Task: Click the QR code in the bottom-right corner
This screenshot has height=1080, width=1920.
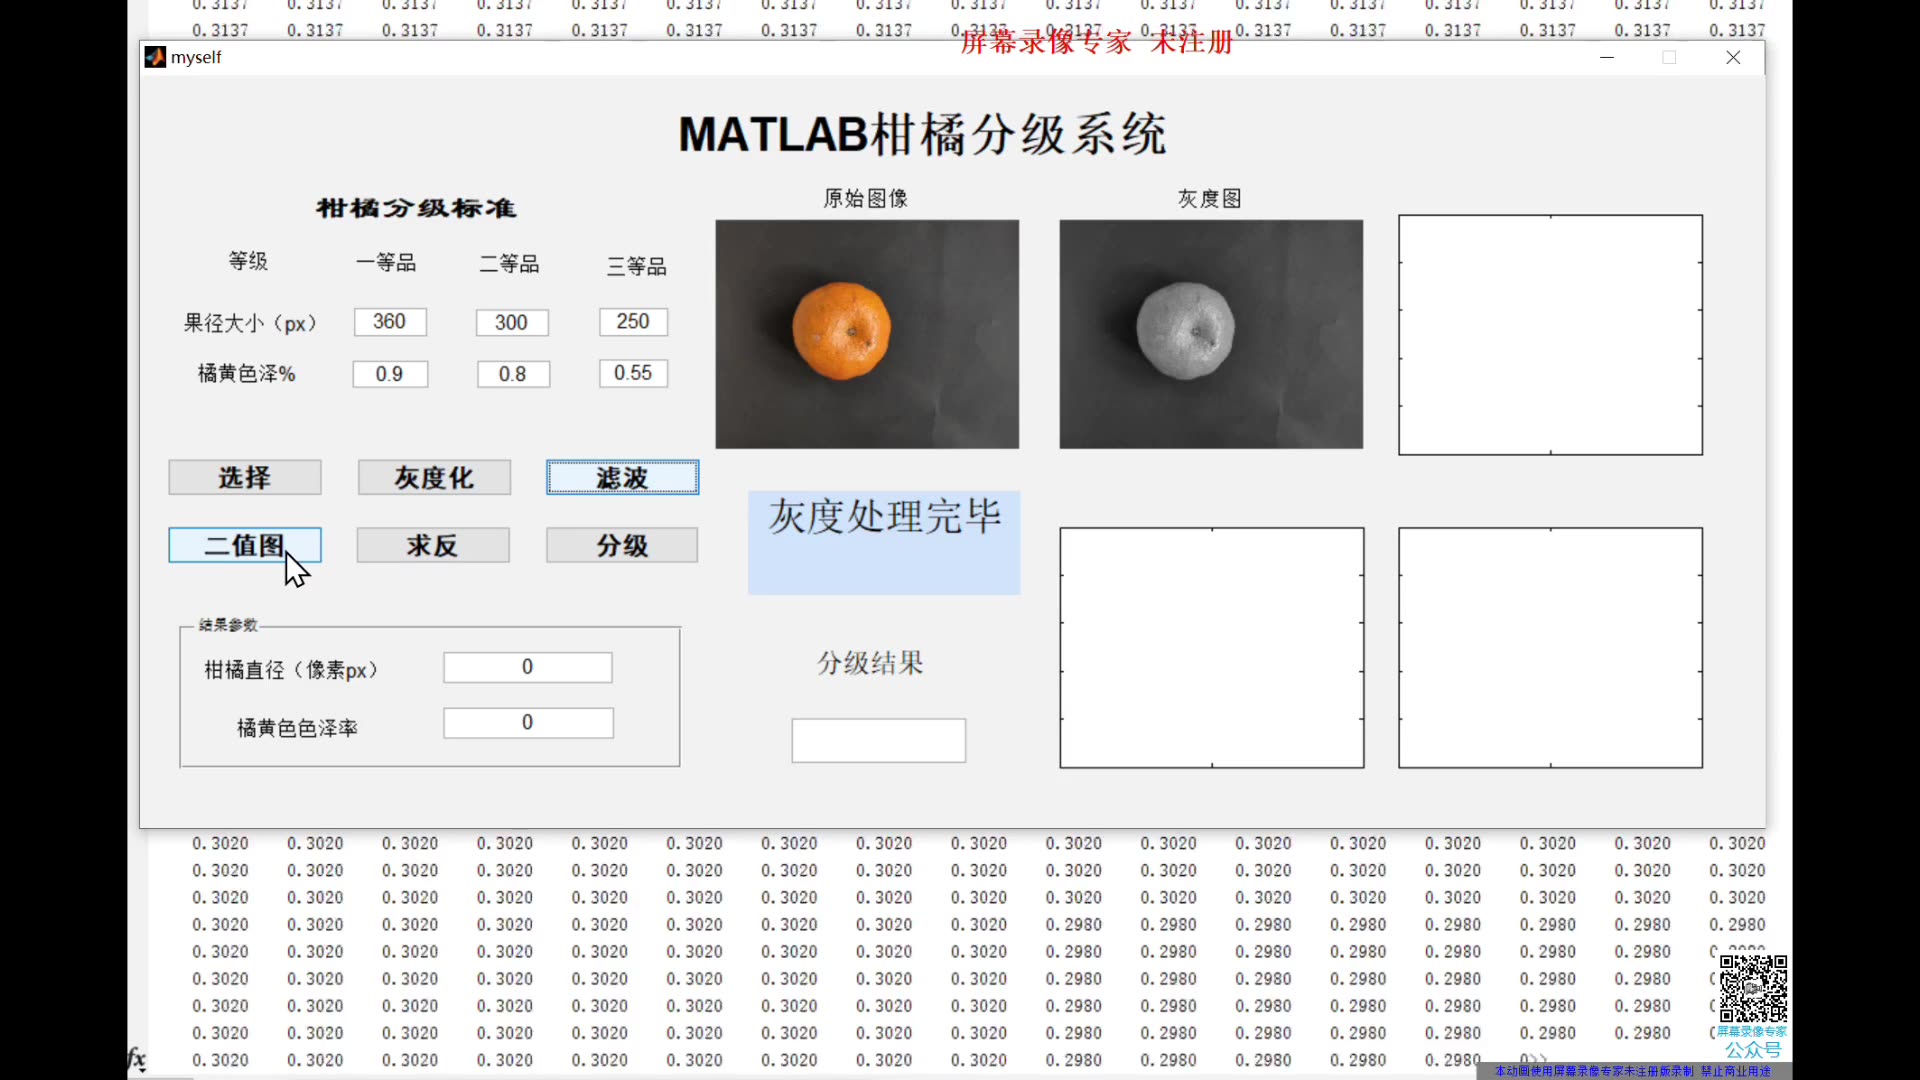Action: coord(1753,988)
